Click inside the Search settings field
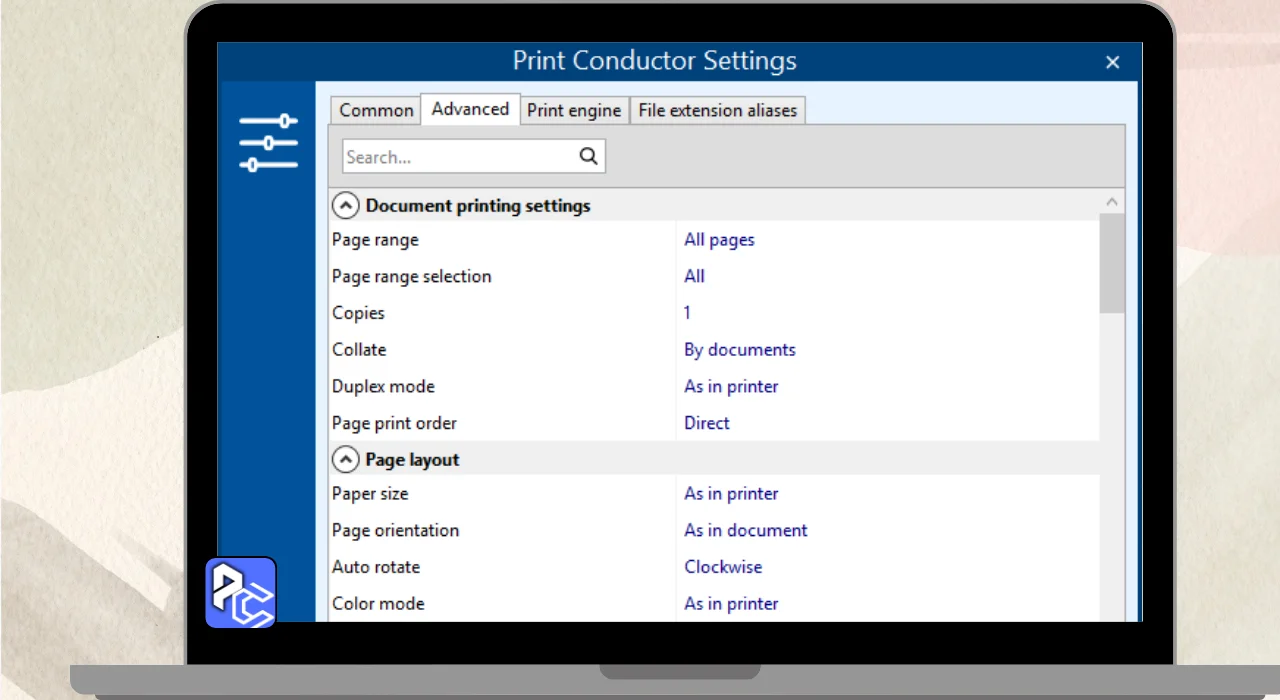 [x=458, y=157]
